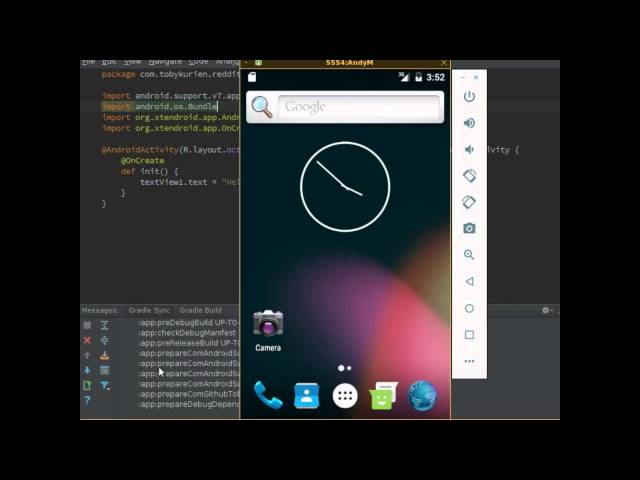
Task: Click the autoscroll-to-source icon in Messages panel
Action: (104, 355)
